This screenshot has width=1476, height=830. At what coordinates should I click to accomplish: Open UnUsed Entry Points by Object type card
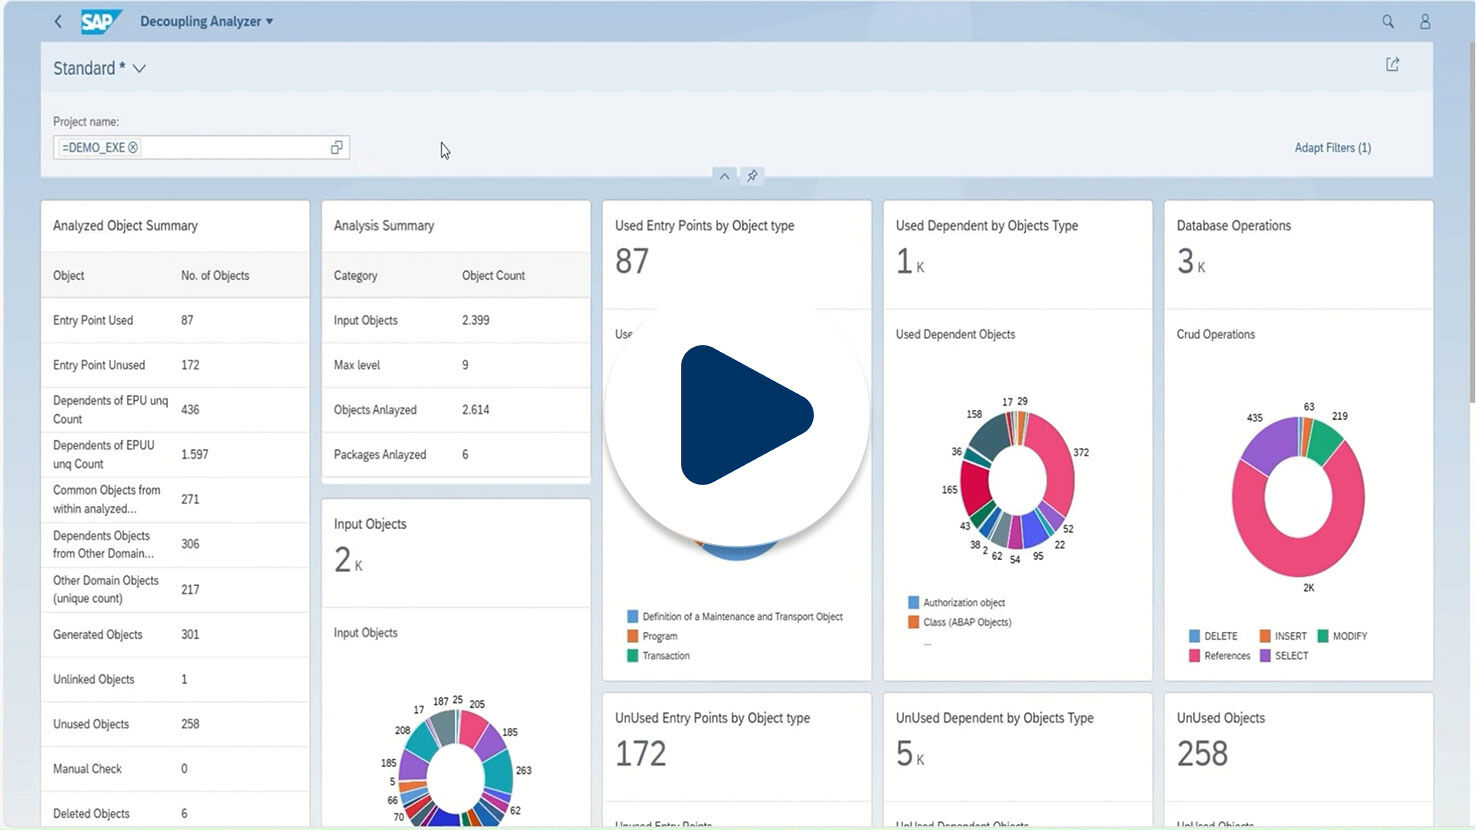(737, 746)
